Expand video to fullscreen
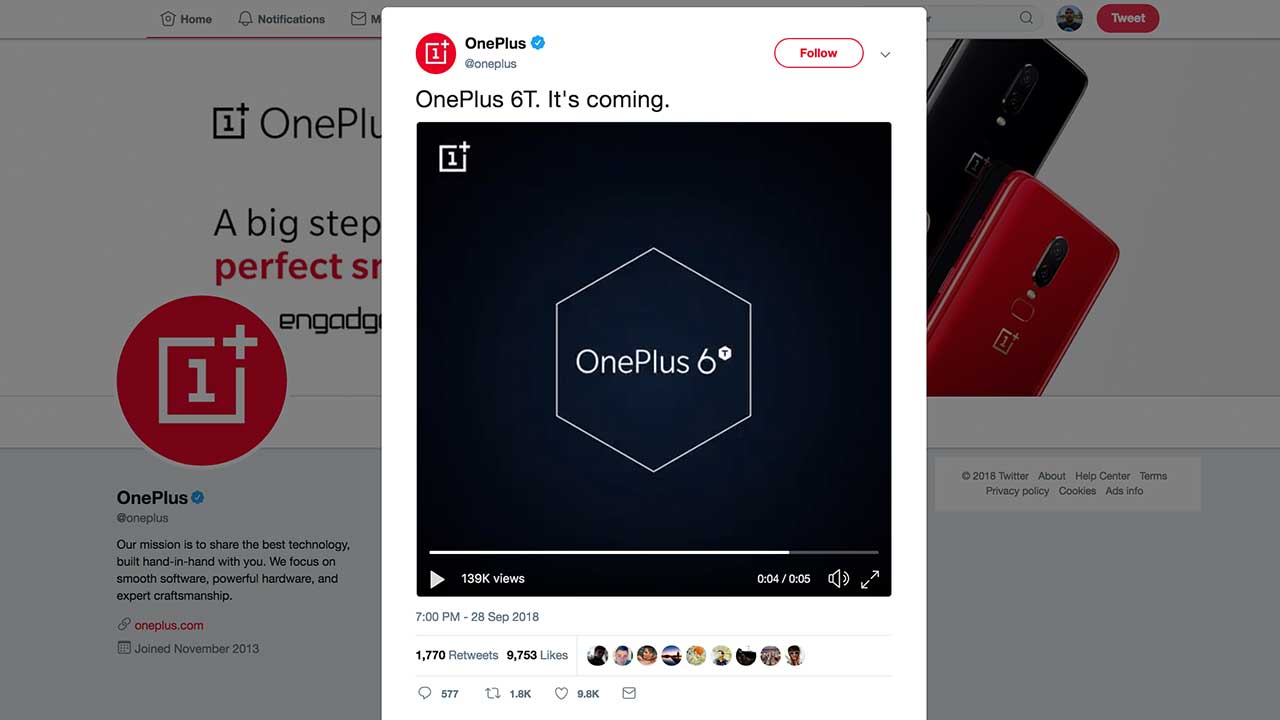The image size is (1280, 720). point(870,579)
